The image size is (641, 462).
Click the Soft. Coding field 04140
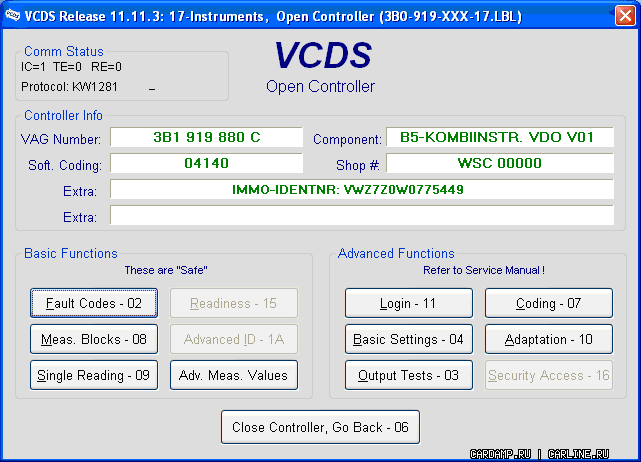tap(206, 163)
